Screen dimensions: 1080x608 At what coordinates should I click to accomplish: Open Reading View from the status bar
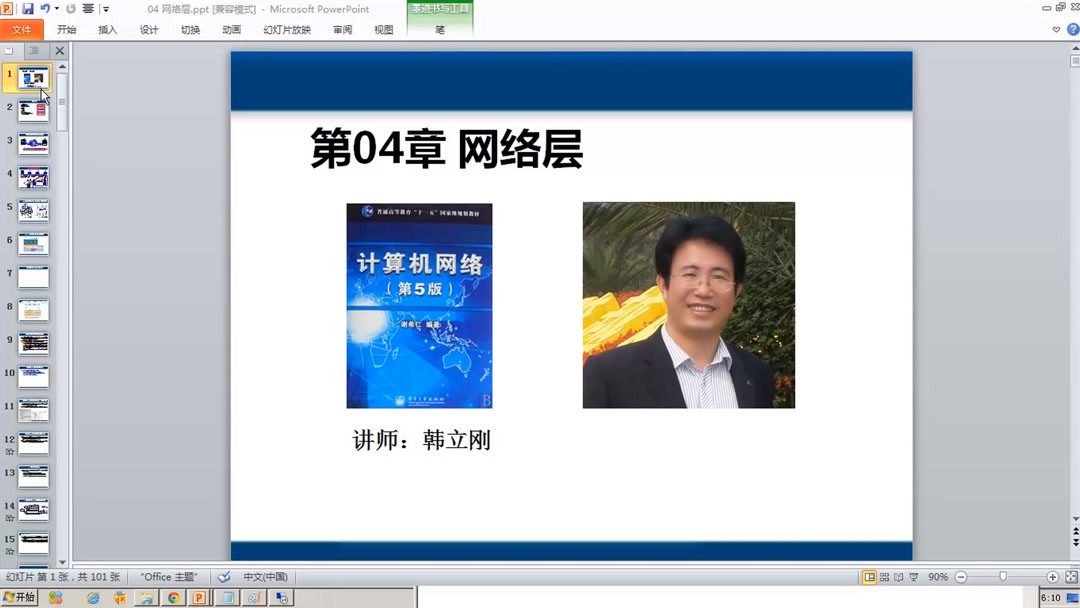(x=898, y=577)
